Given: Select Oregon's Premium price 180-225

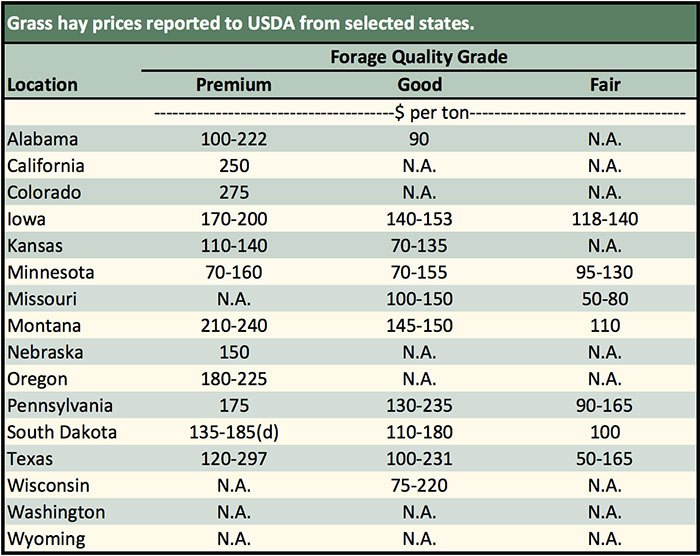Looking at the screenshot, I should (x=233, y=379).
